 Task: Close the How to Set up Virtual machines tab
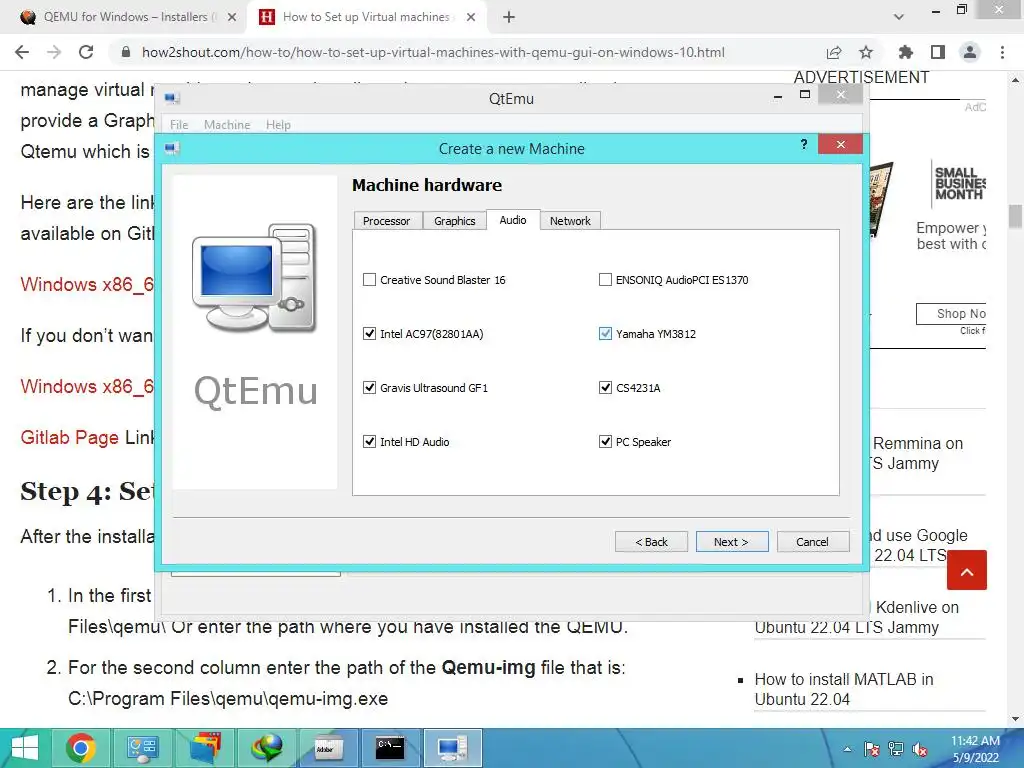pyautogui.click(x=471, y=17)
